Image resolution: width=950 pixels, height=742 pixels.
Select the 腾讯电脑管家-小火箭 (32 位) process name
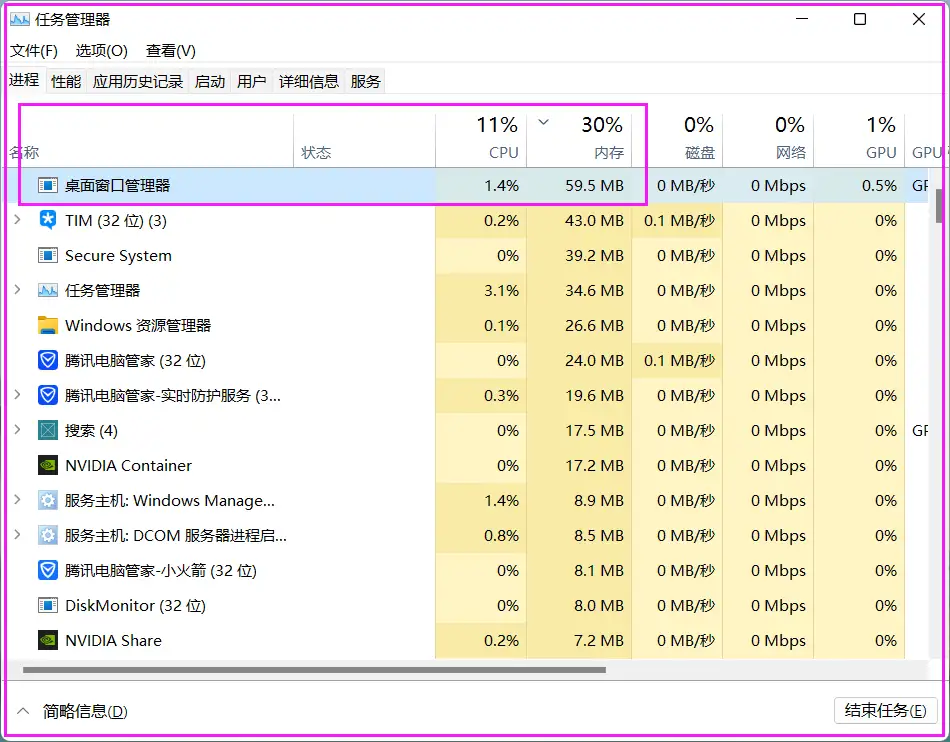point(161,571)
